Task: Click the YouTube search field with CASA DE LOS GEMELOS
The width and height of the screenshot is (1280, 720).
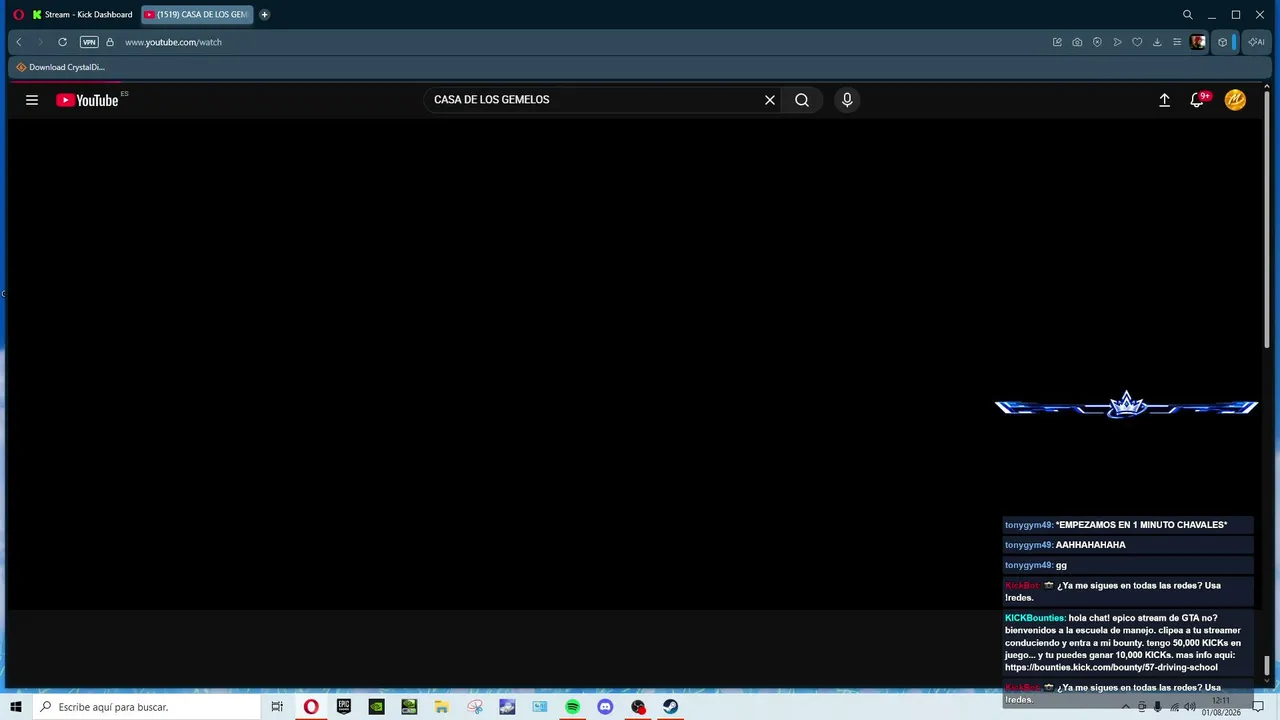Action: click(x=592, y=100)
